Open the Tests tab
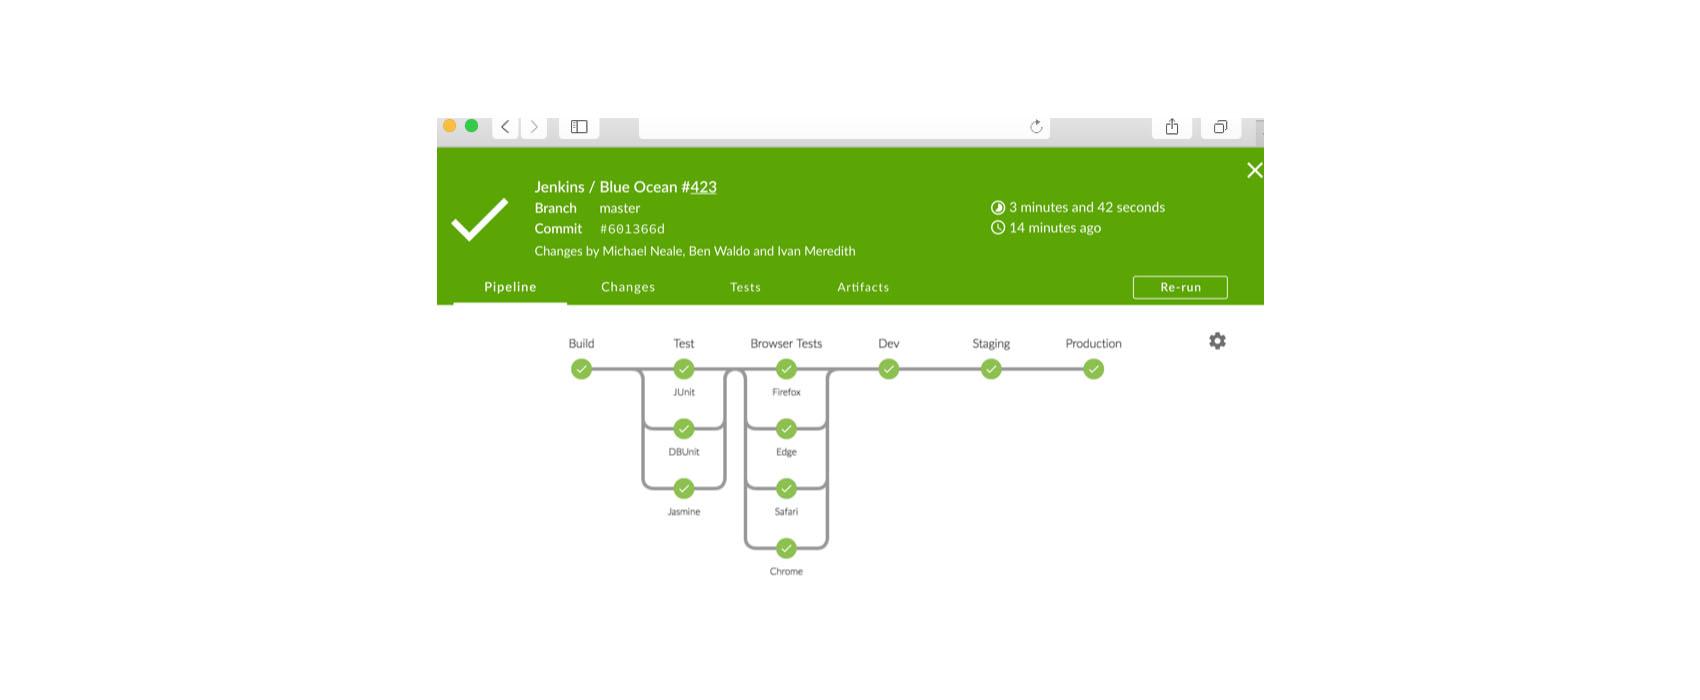This screenshot has height=700, width=1700. (x=745, y=287)
